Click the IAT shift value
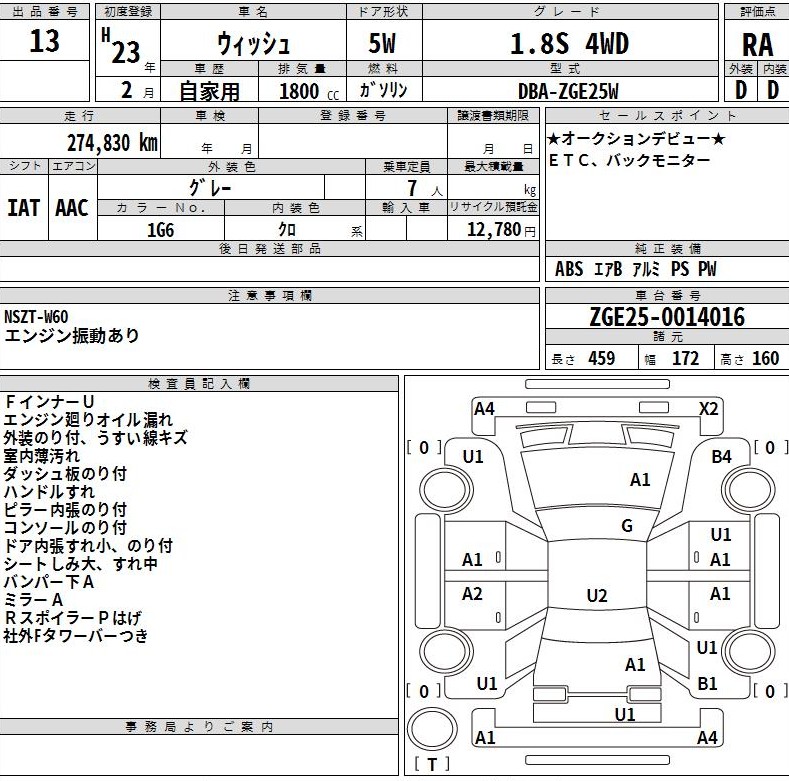 (23, 208)
